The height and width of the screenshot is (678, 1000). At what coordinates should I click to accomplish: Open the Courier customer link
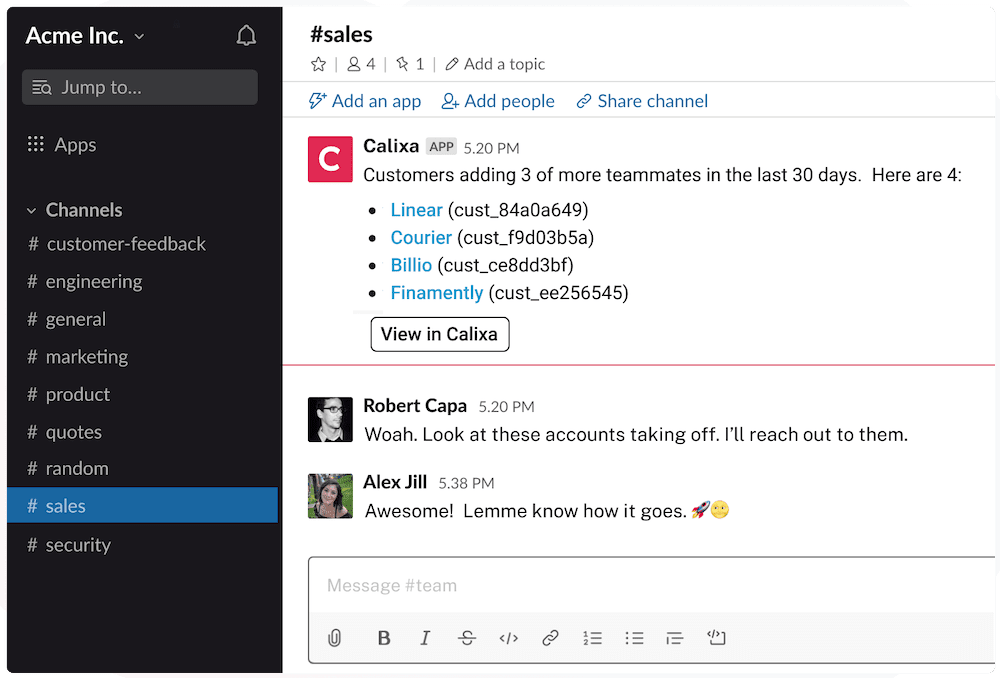[x=421, y=237]
